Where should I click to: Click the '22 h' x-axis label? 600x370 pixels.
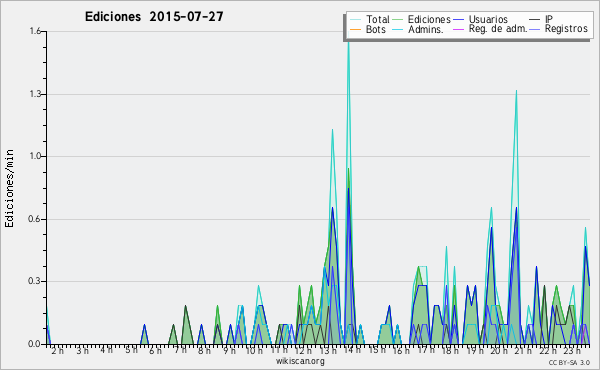tap(548, 350)
